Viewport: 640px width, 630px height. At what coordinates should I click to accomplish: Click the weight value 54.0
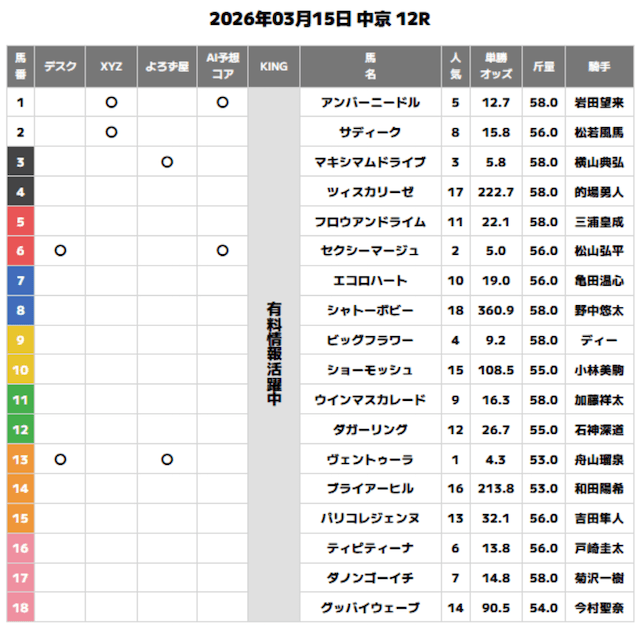tap(544, 608)
